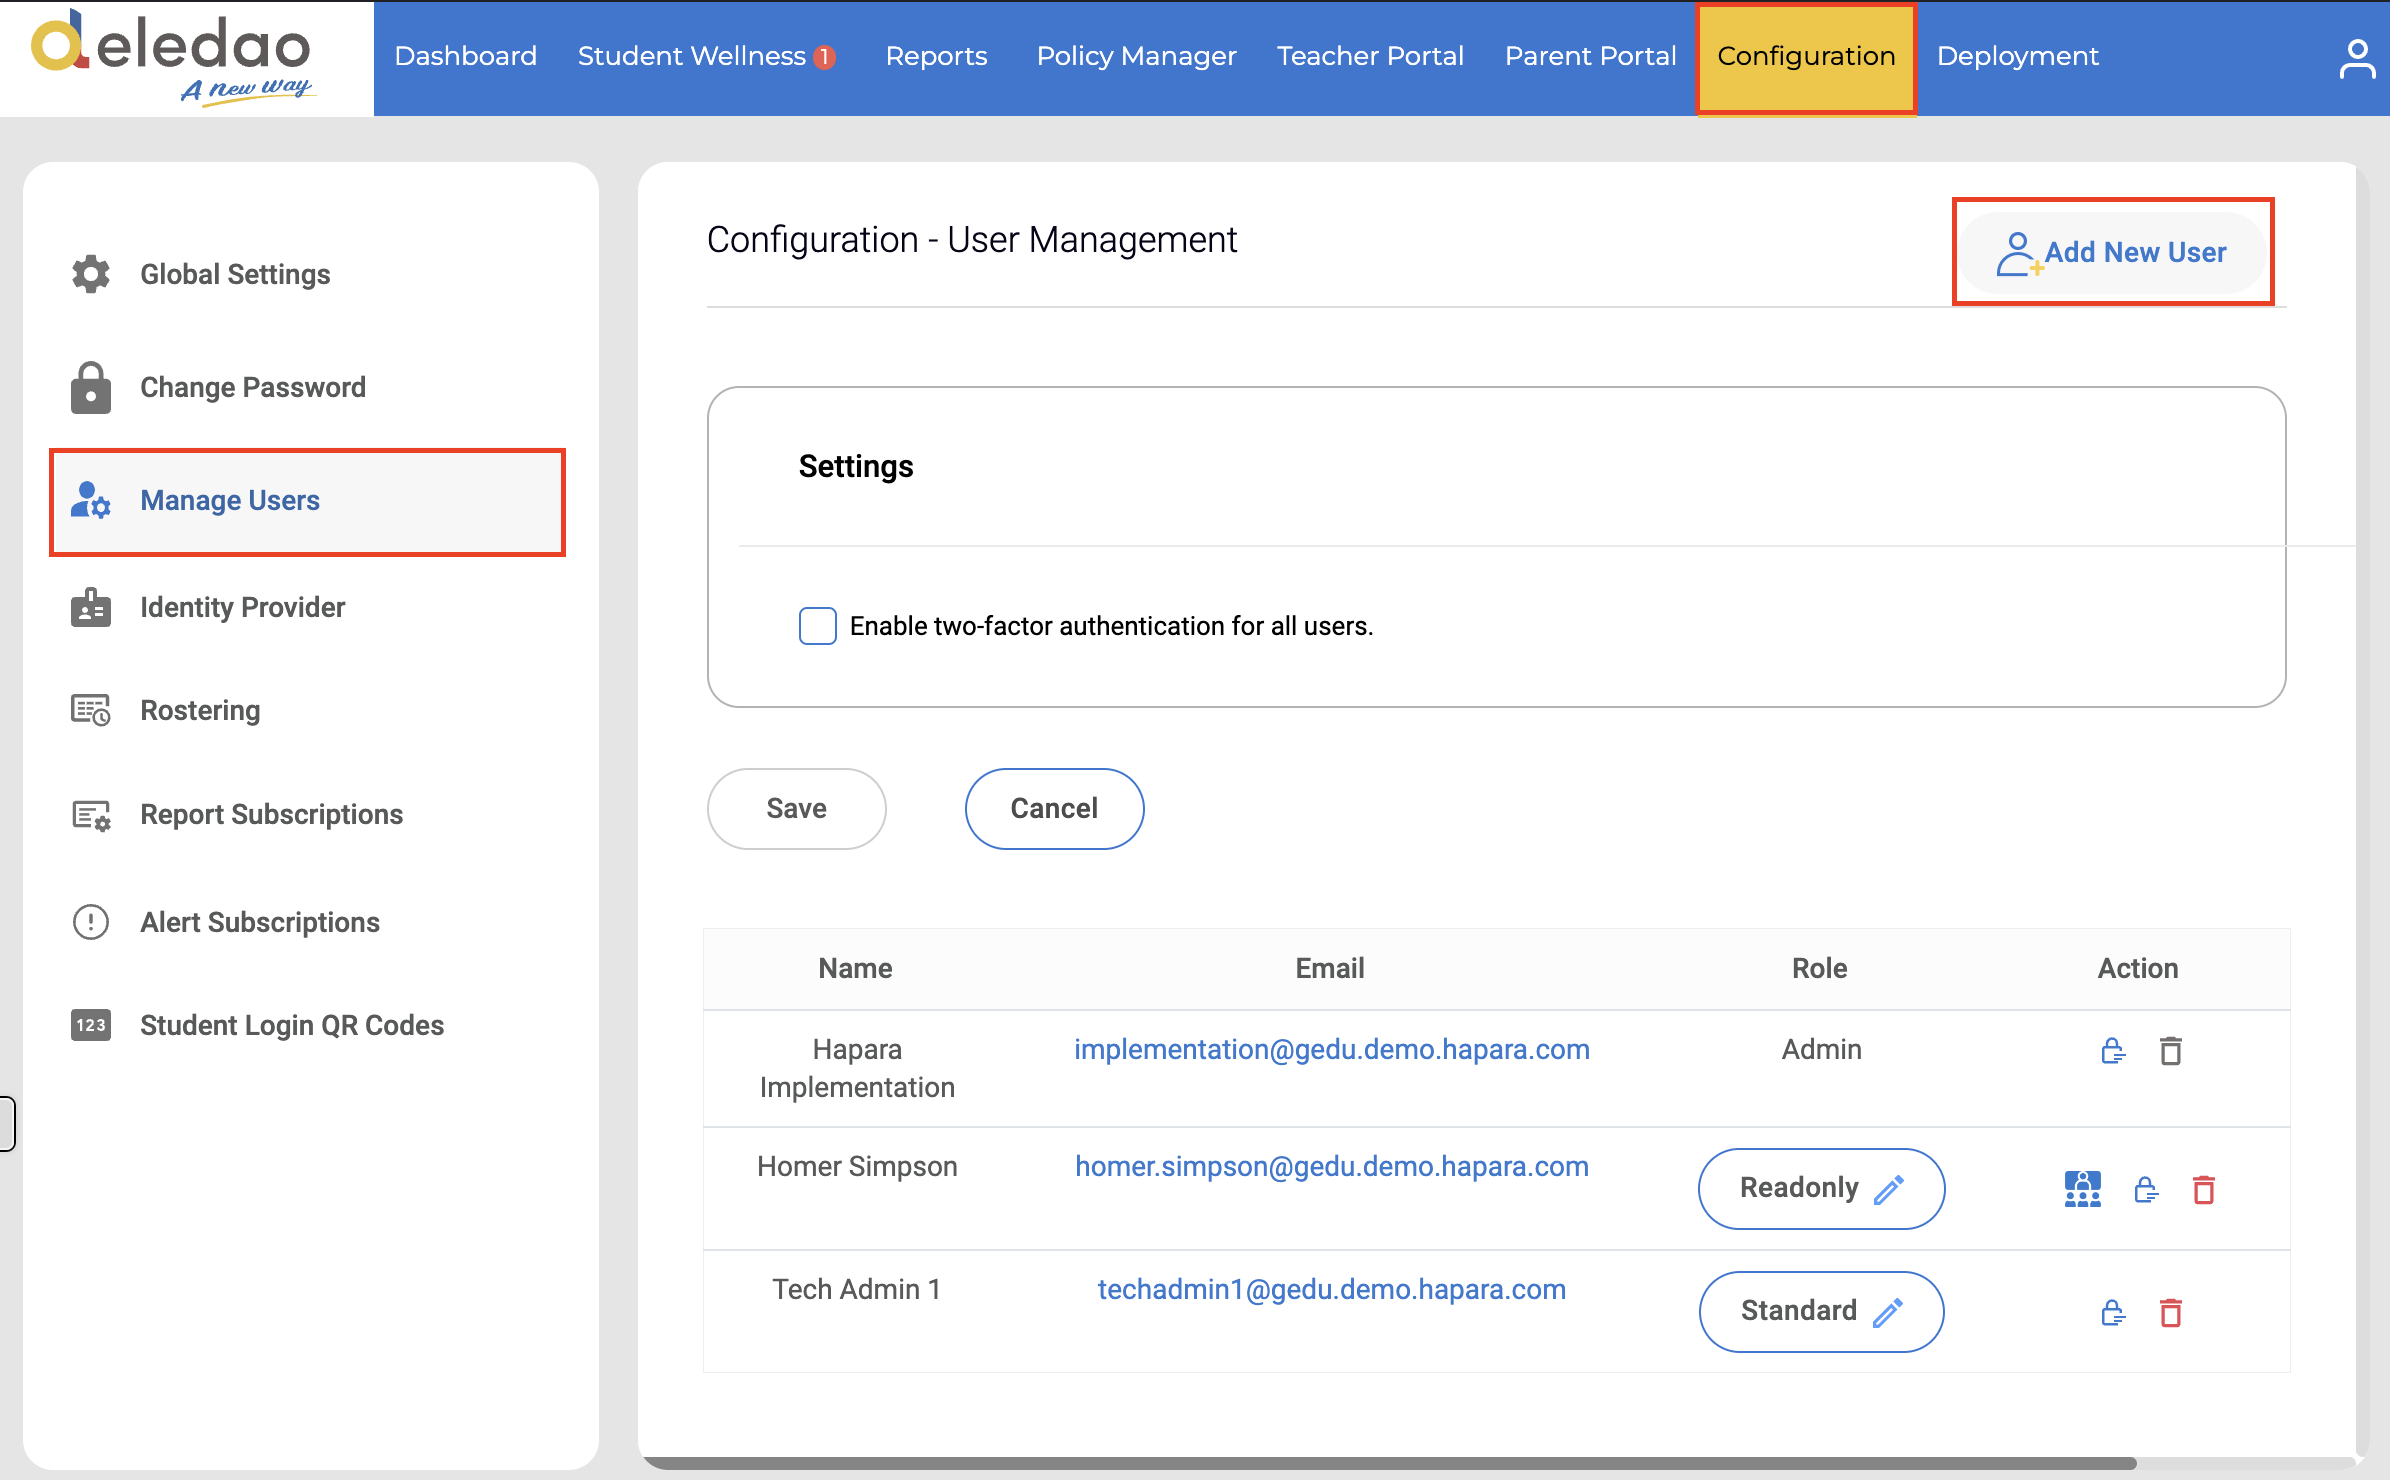The image size is (2390, 1480).
Task: Click implementation@gedu.demo.hapara.com email link
Action: pos(1331,1050)
